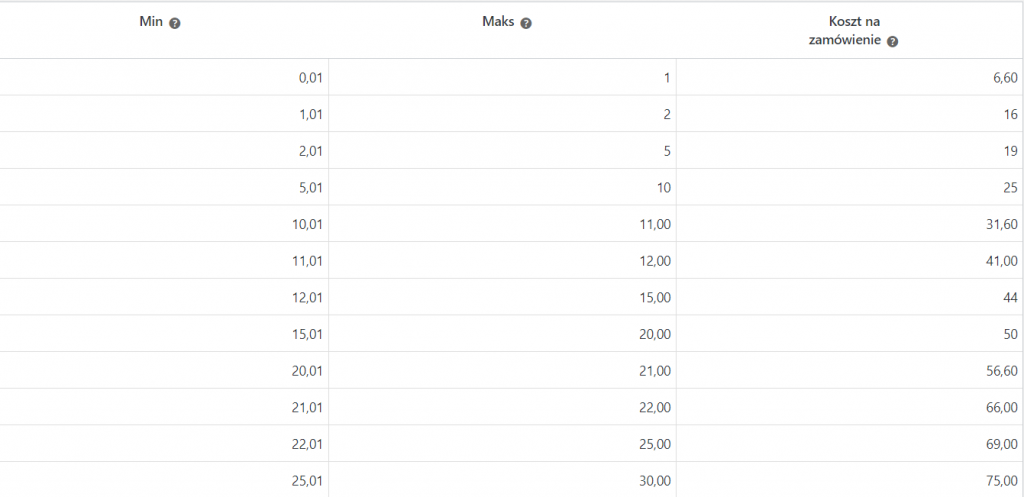This screenshot has height=497, width=1024.
Task: Select the Maks cell showing 1
Action: (502, 78)
